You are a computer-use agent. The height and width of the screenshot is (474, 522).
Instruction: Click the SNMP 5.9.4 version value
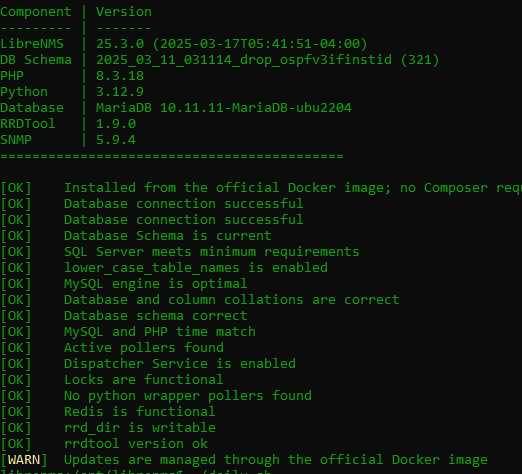click(116, 140)
